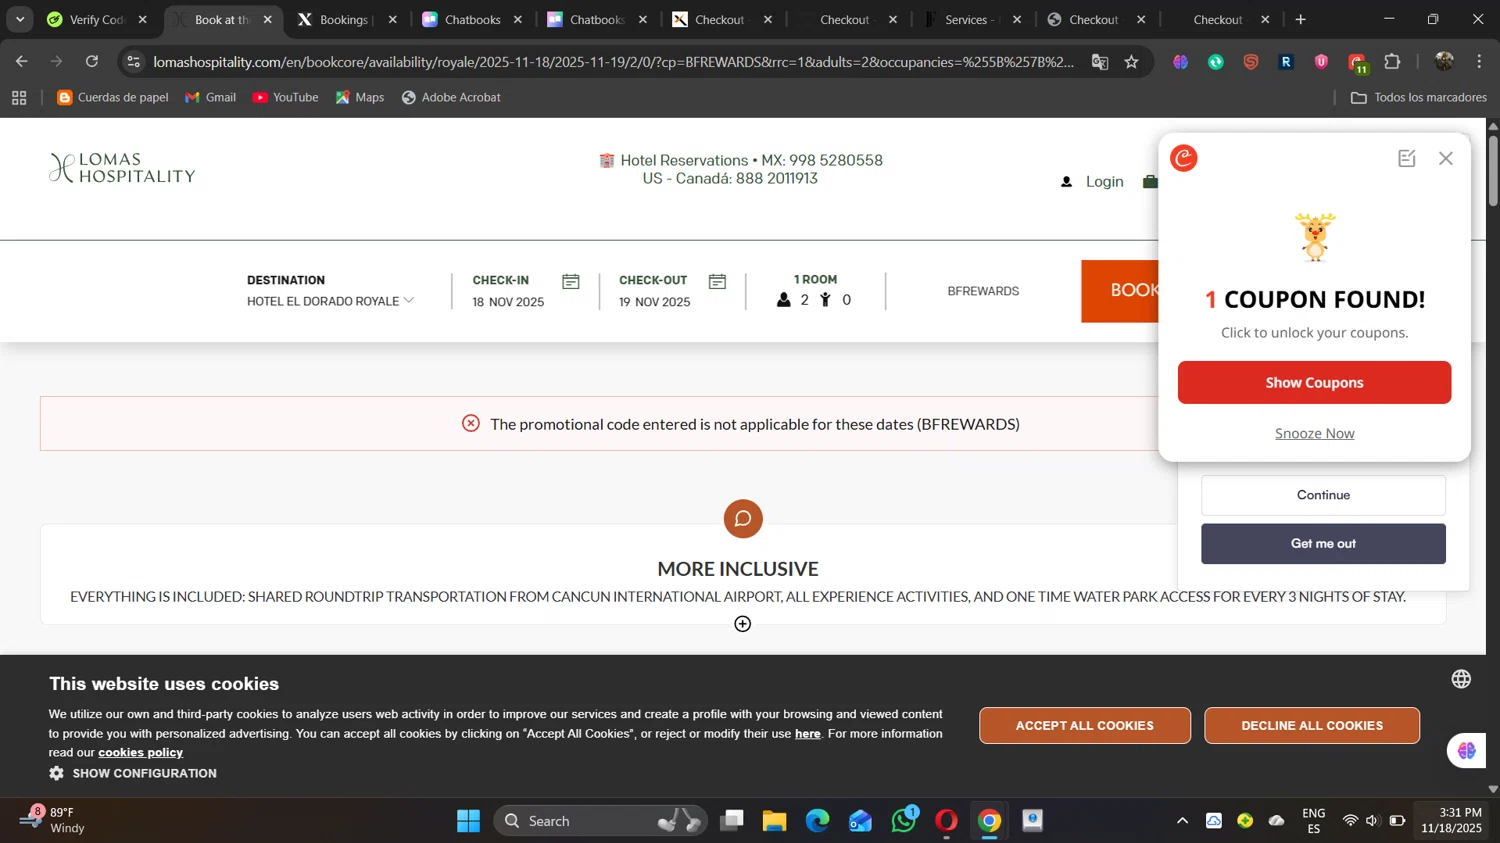Click the language globe icon in cookie banner
Viewport: 1500px width, 843px height.
click(x=1461, y=679)
